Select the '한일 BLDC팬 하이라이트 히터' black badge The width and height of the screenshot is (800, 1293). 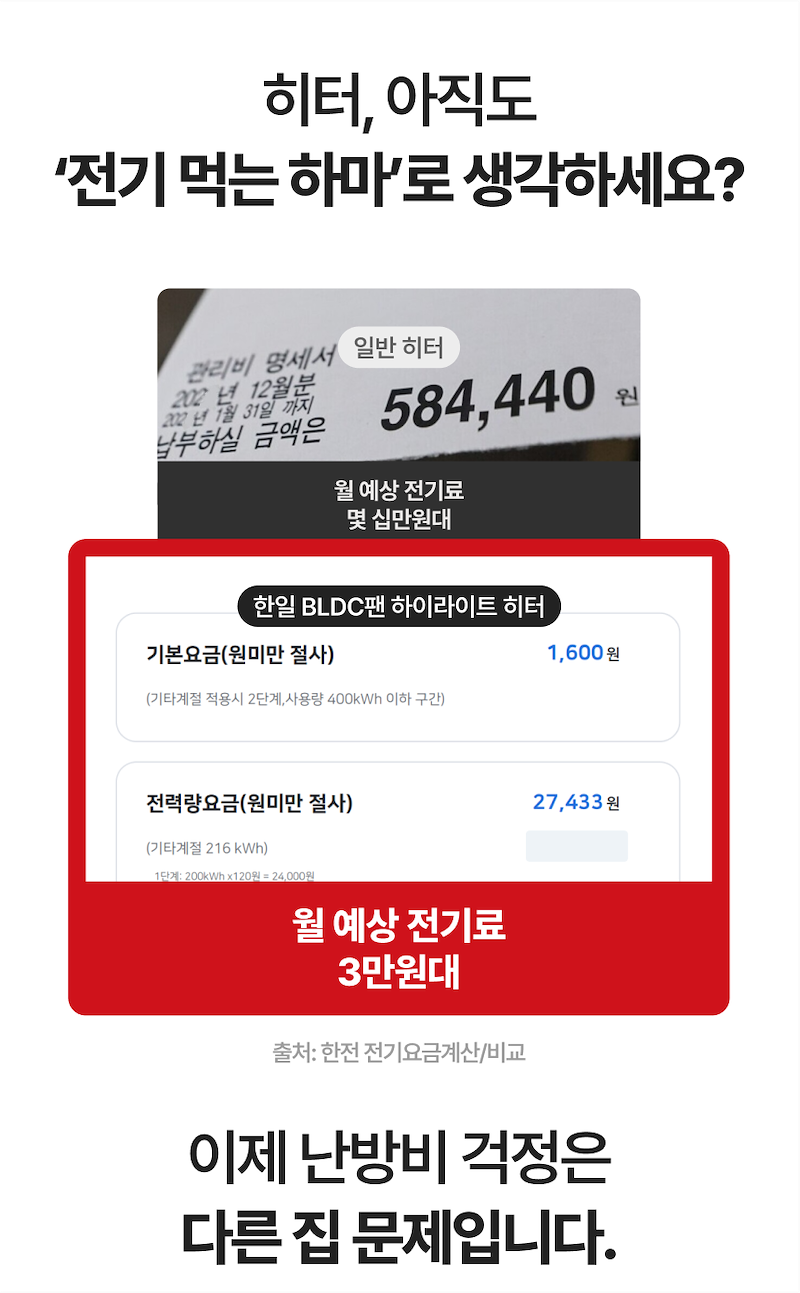(399, 606)
